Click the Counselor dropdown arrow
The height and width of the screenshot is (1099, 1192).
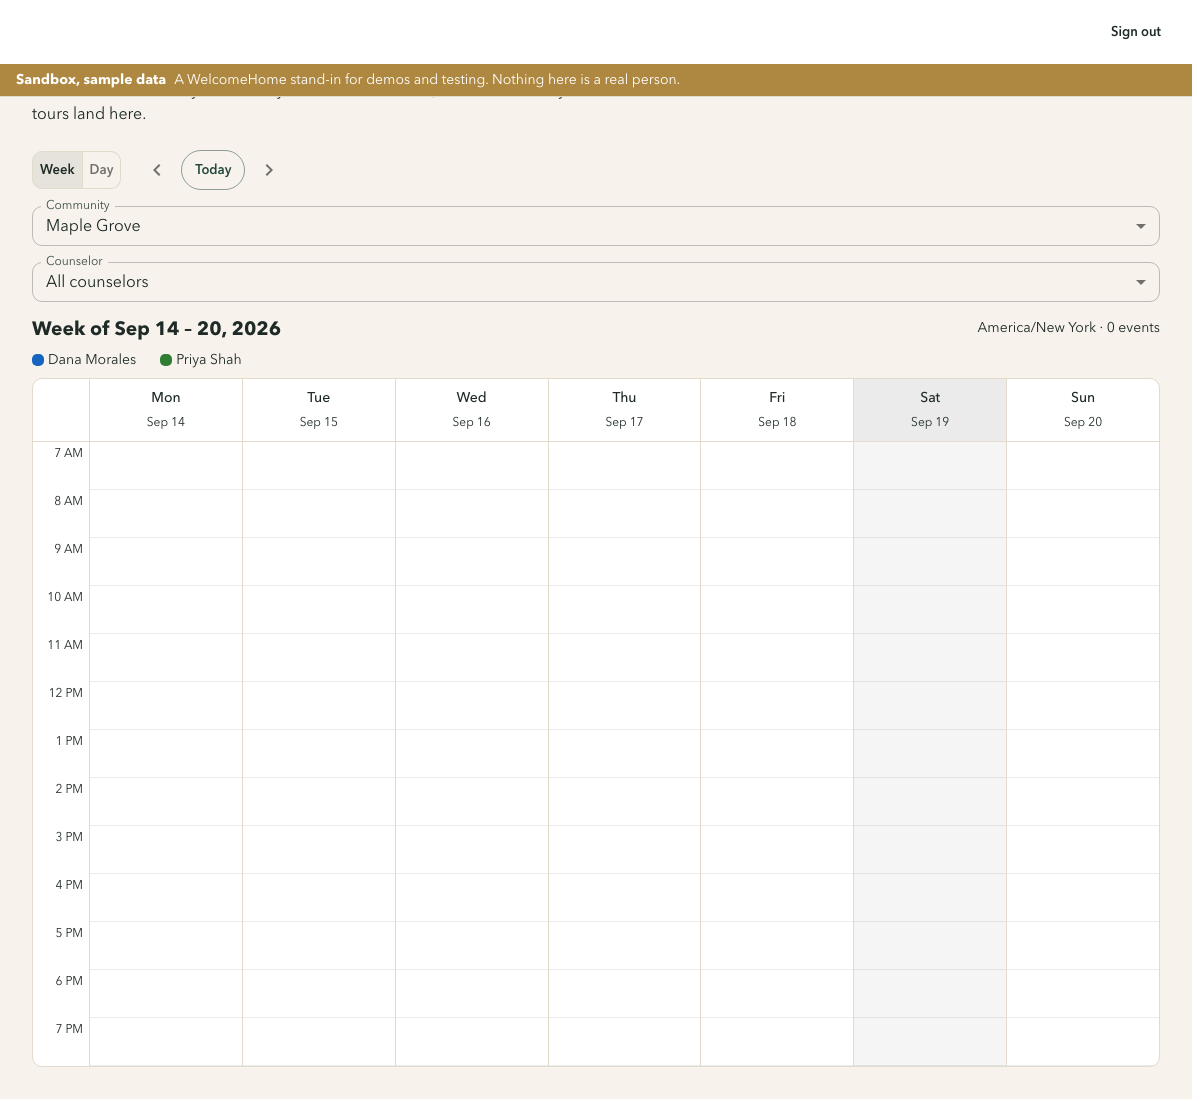pyautogui.click(x=1140, y=283)
